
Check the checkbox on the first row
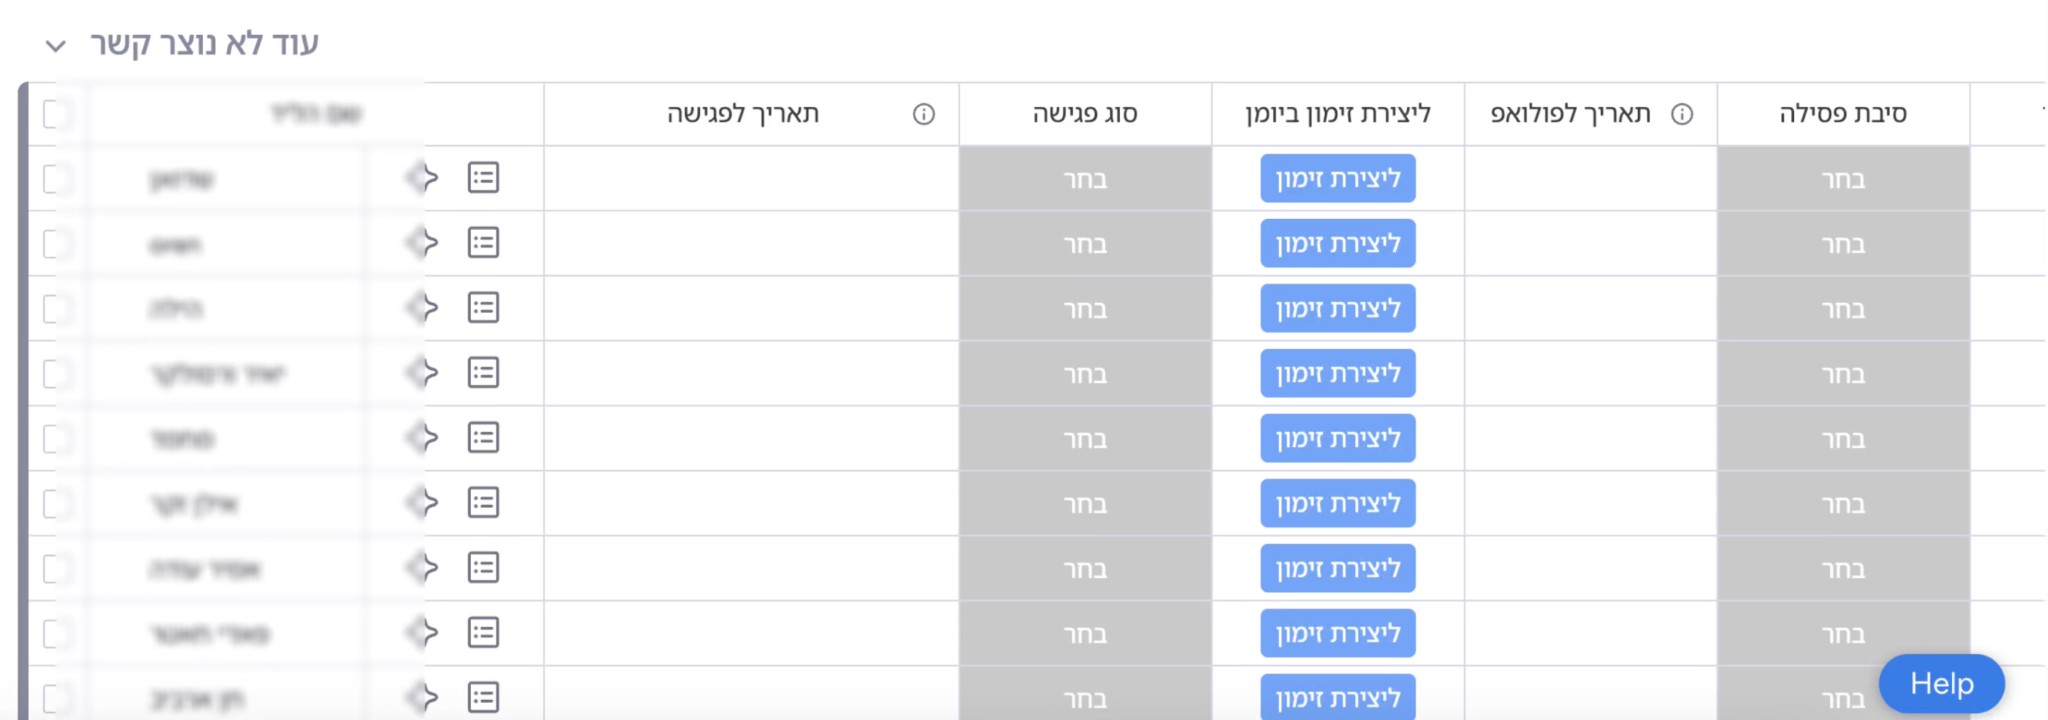click(57, 177)
